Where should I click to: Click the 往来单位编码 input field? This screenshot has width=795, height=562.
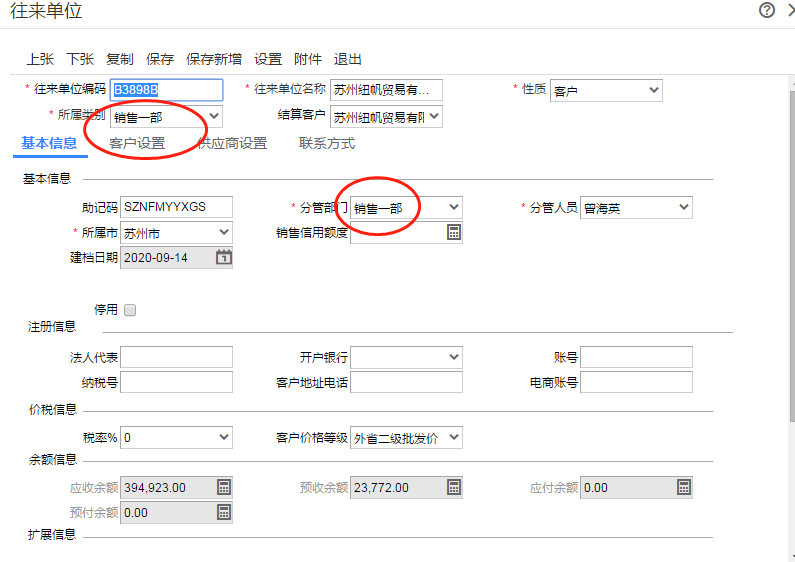click(x=166, y=90)
